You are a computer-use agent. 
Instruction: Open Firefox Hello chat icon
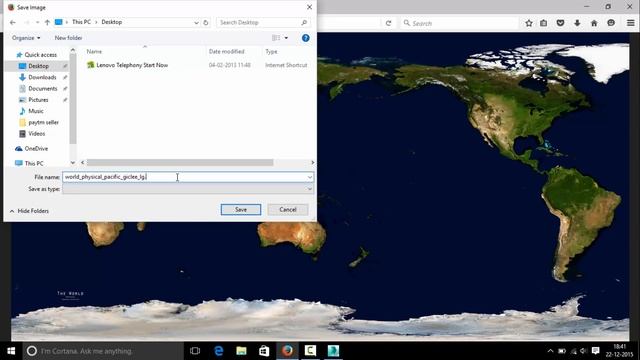tap(611, 23)
